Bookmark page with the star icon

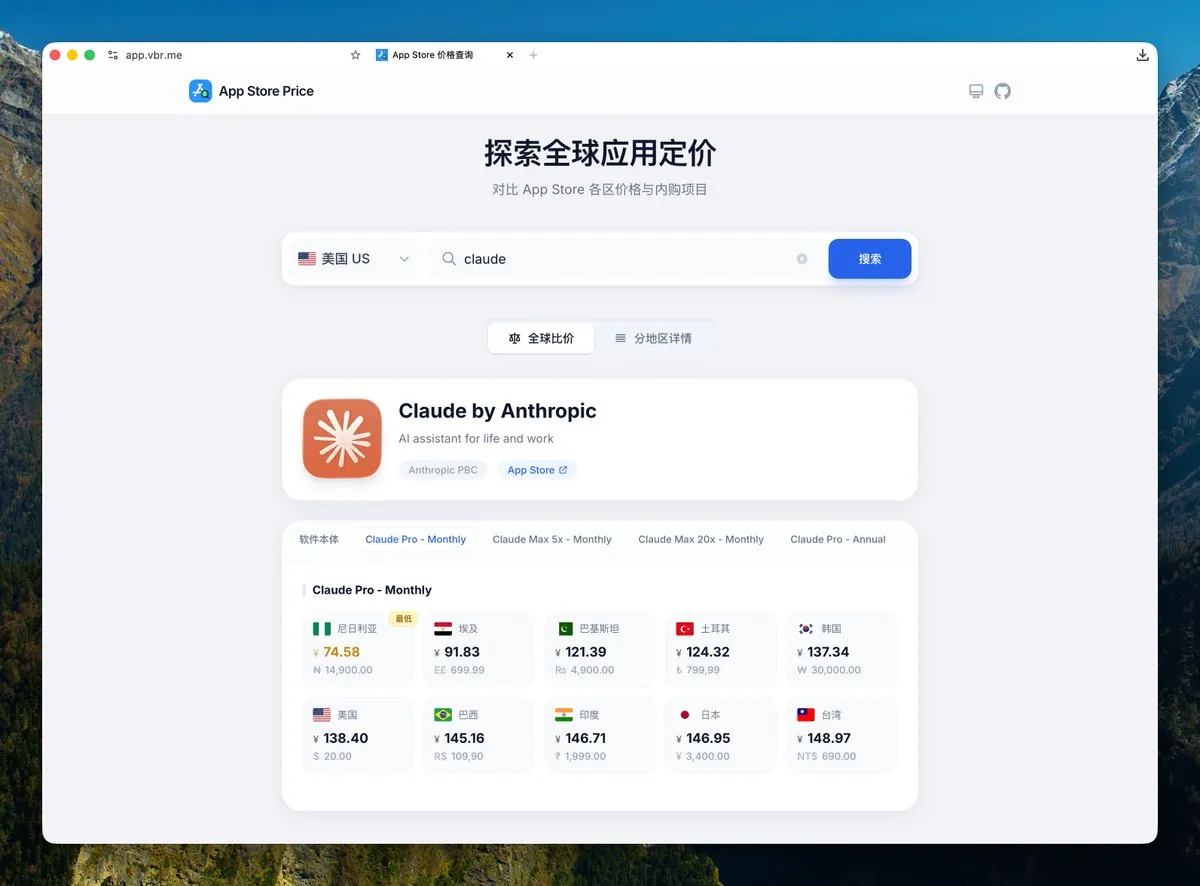(355, 55)
